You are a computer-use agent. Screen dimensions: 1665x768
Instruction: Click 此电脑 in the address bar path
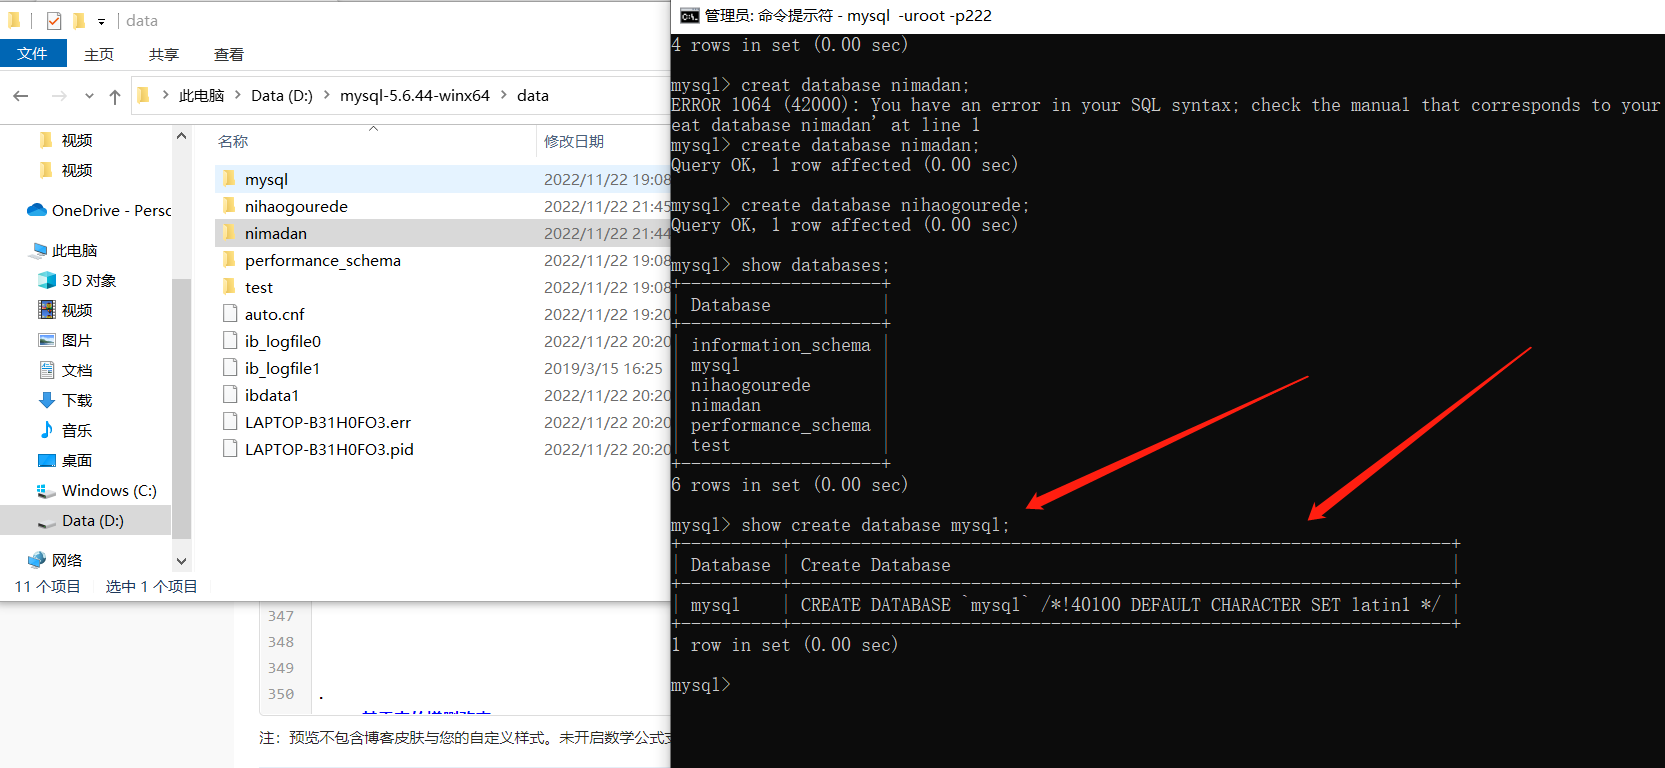pyautogui.click(x=201, y=96)
